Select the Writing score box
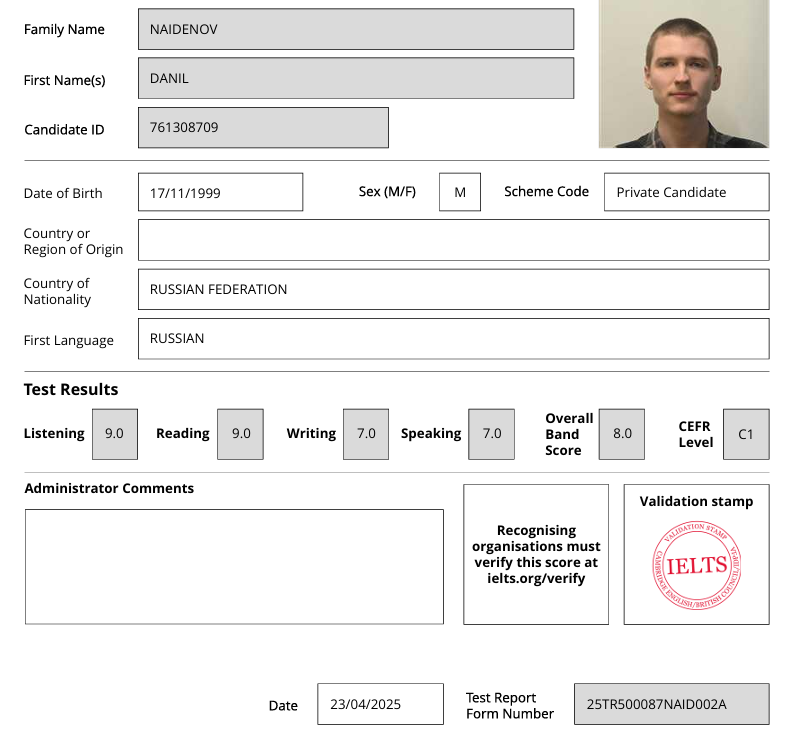The image size is (790, 743). (x=366, y=434)
